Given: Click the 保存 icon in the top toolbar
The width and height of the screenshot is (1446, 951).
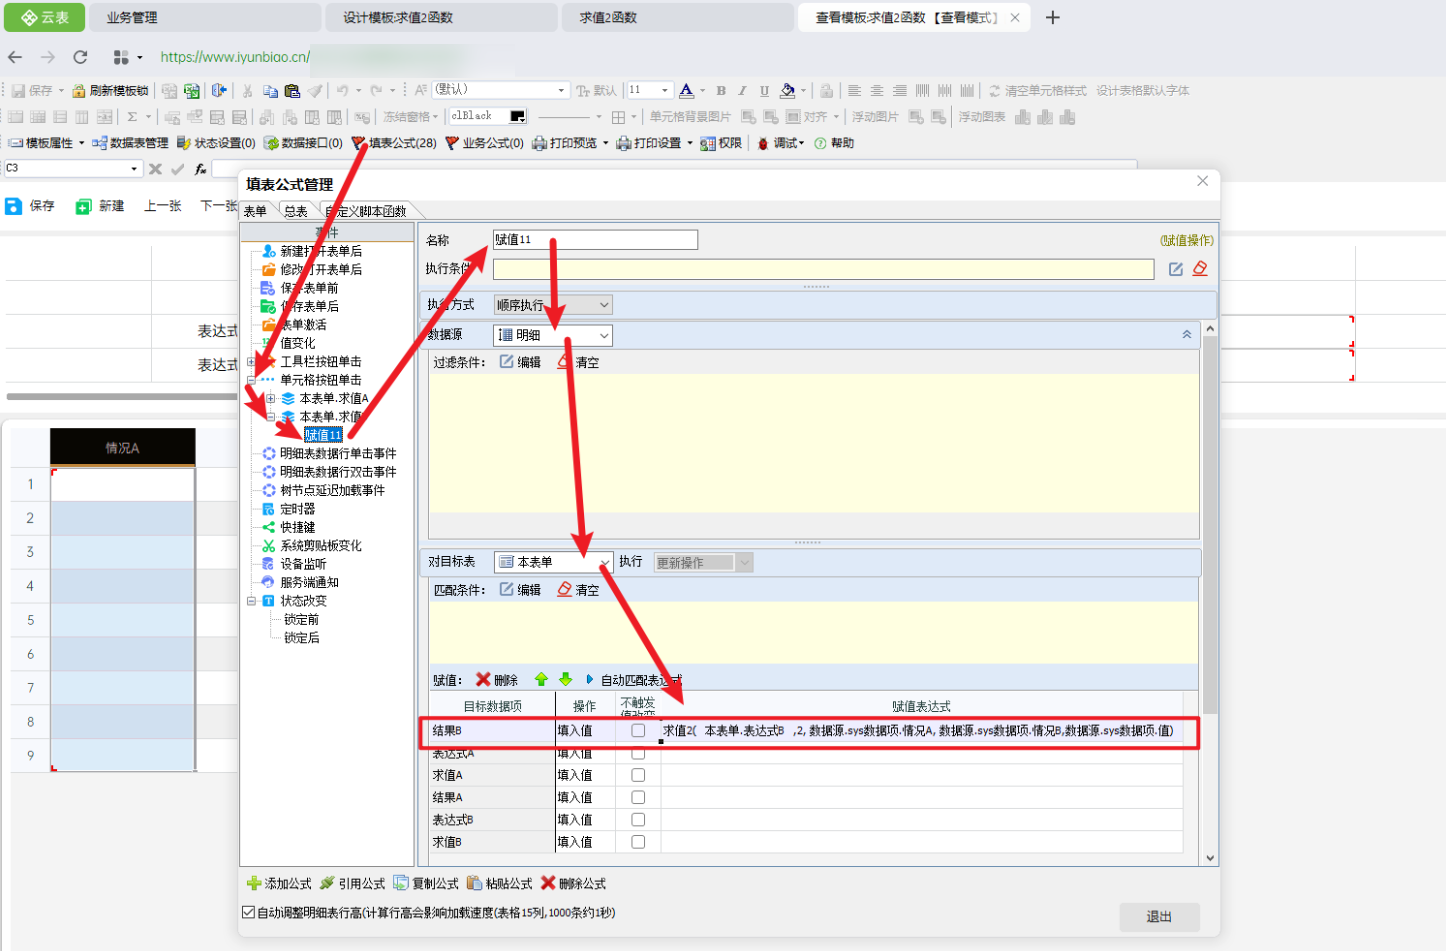Looking at the screenshot, I should 18,90.
